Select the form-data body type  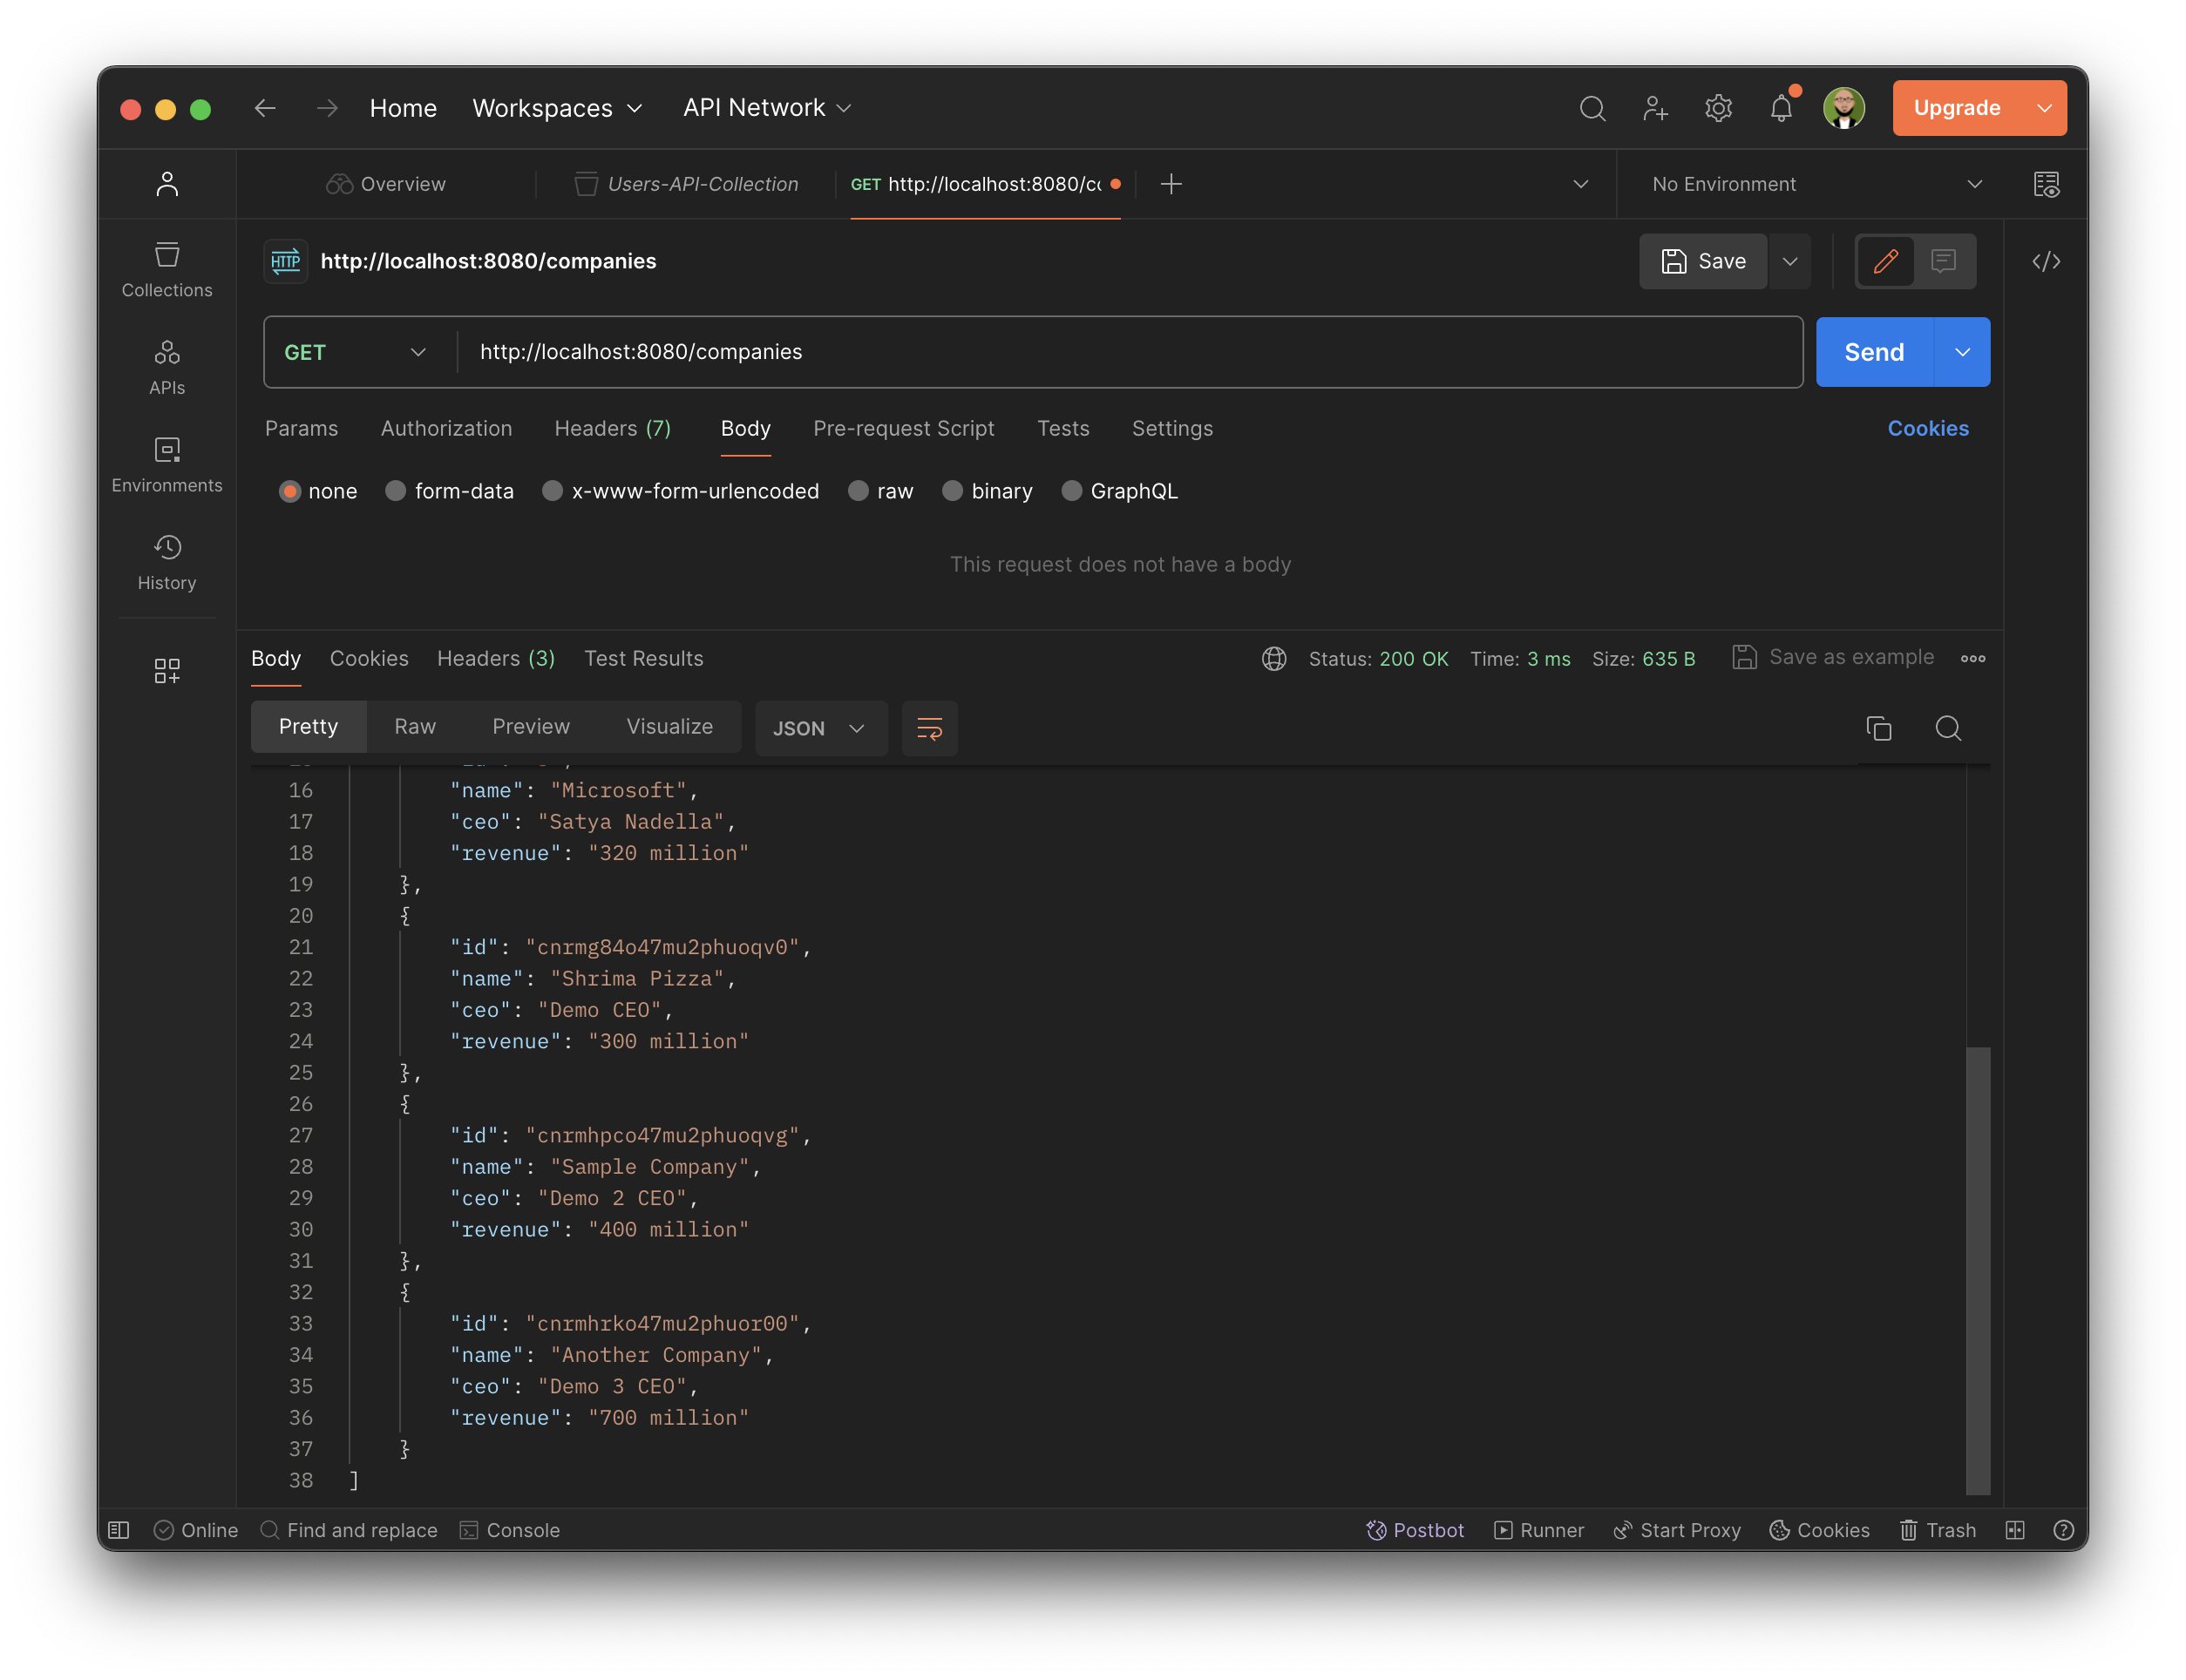(x=449, y=491)
